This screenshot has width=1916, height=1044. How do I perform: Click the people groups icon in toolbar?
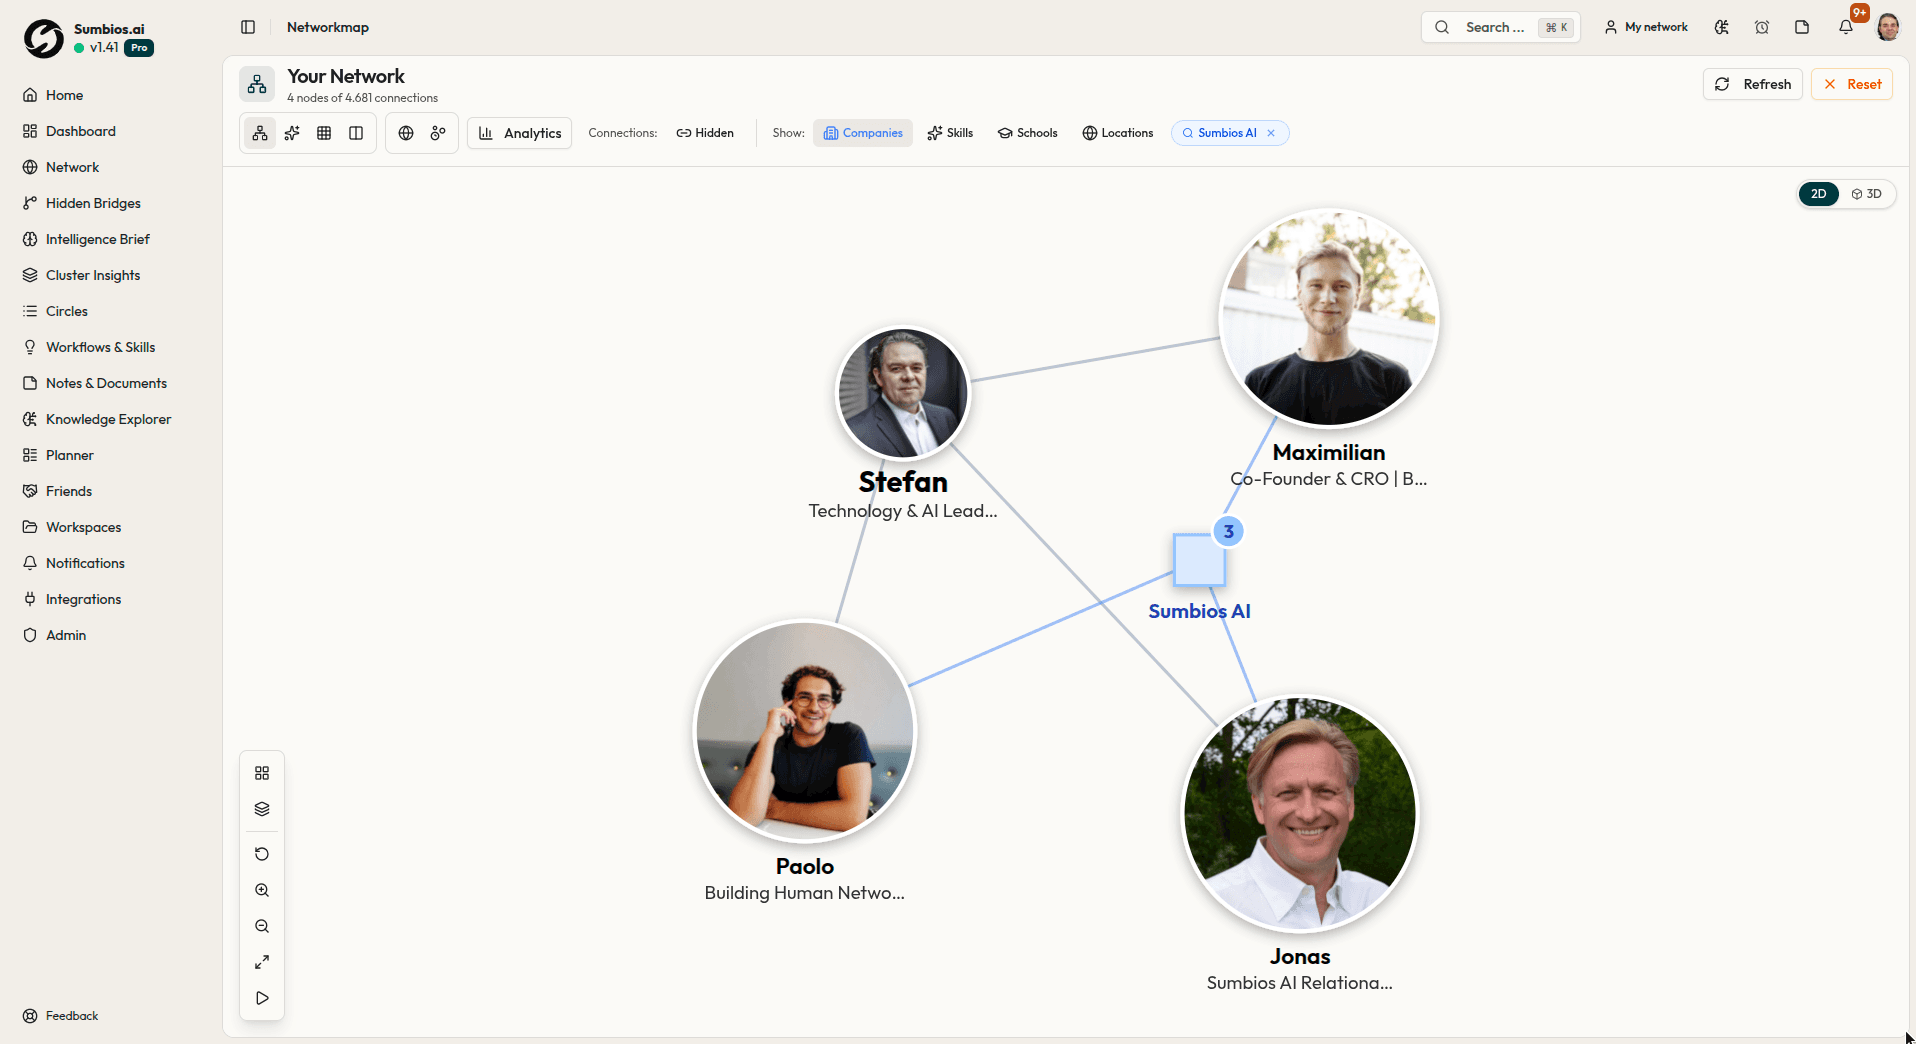[438, 133]
